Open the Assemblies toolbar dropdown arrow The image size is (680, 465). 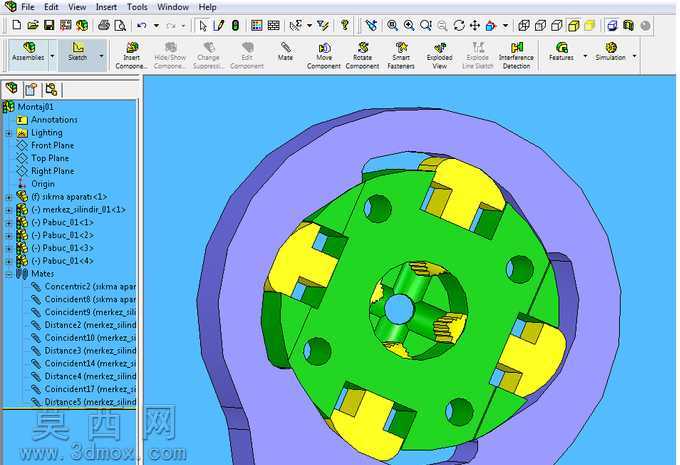pyautogui.click(x=52, y=56)
